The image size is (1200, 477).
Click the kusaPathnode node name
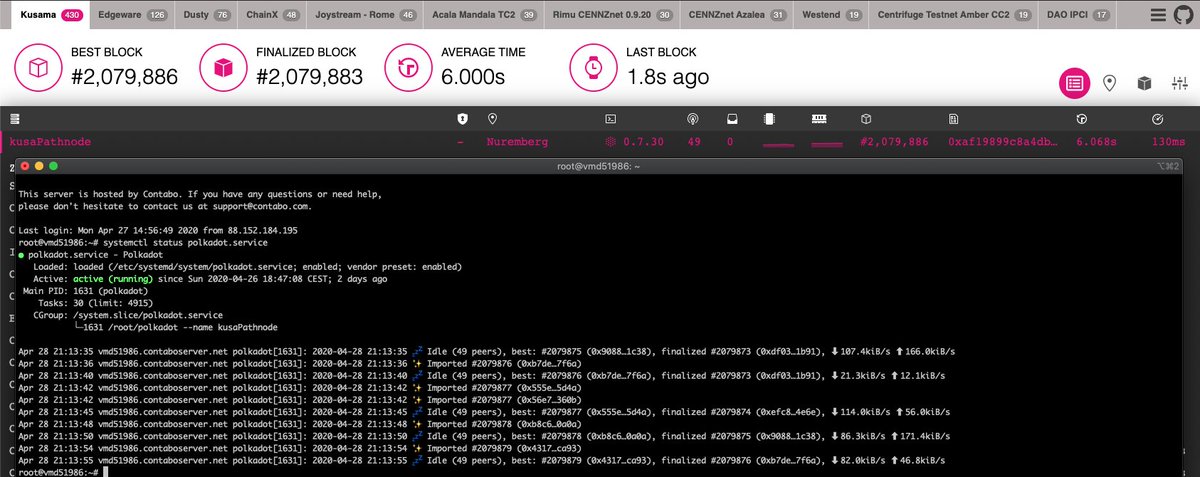pyautogui.click(x=50, y=143)
